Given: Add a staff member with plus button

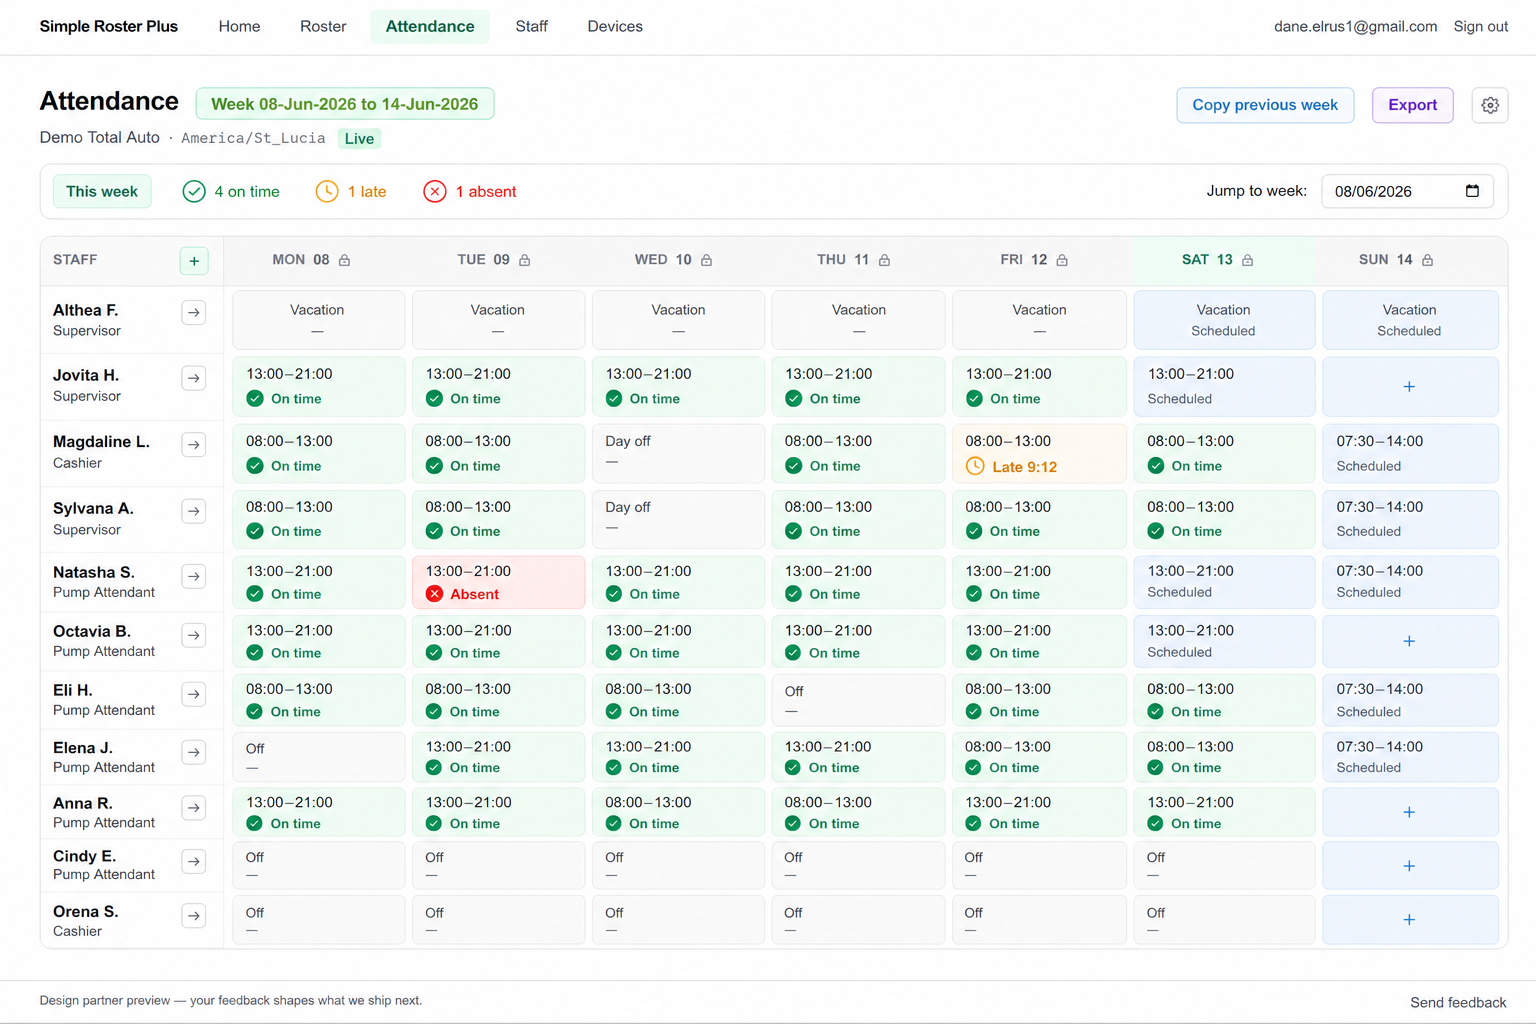Looking at the screenshot, I should pos(194,261).
